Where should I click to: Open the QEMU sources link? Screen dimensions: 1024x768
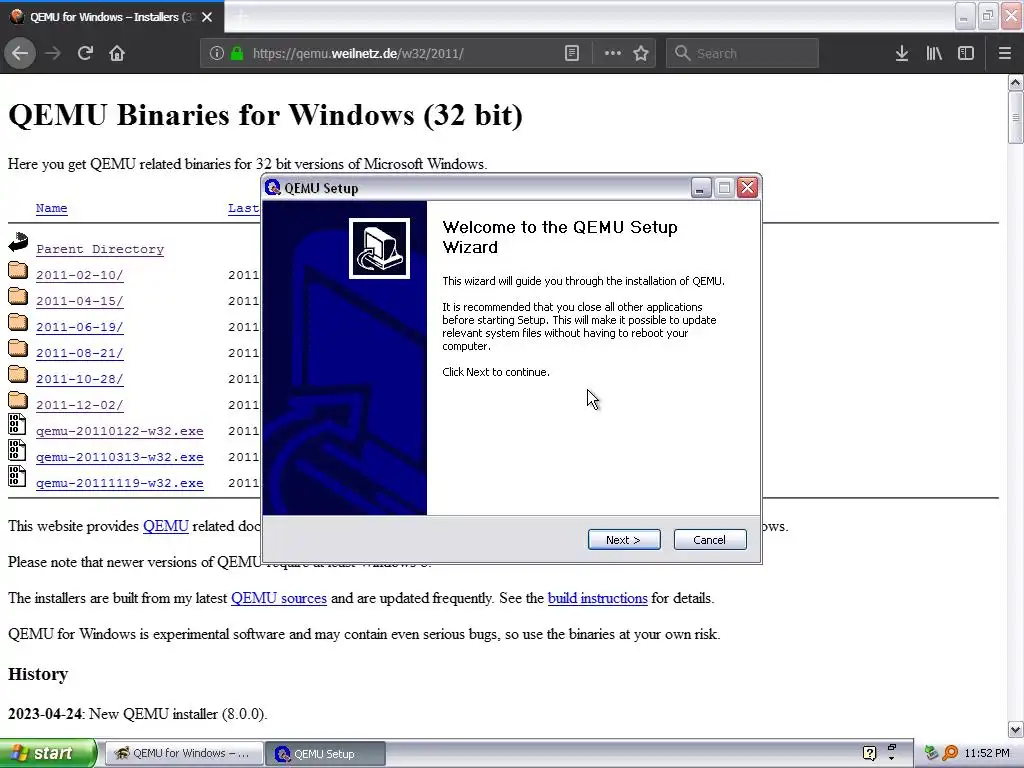pyautogui.click(x=279, y=598)
